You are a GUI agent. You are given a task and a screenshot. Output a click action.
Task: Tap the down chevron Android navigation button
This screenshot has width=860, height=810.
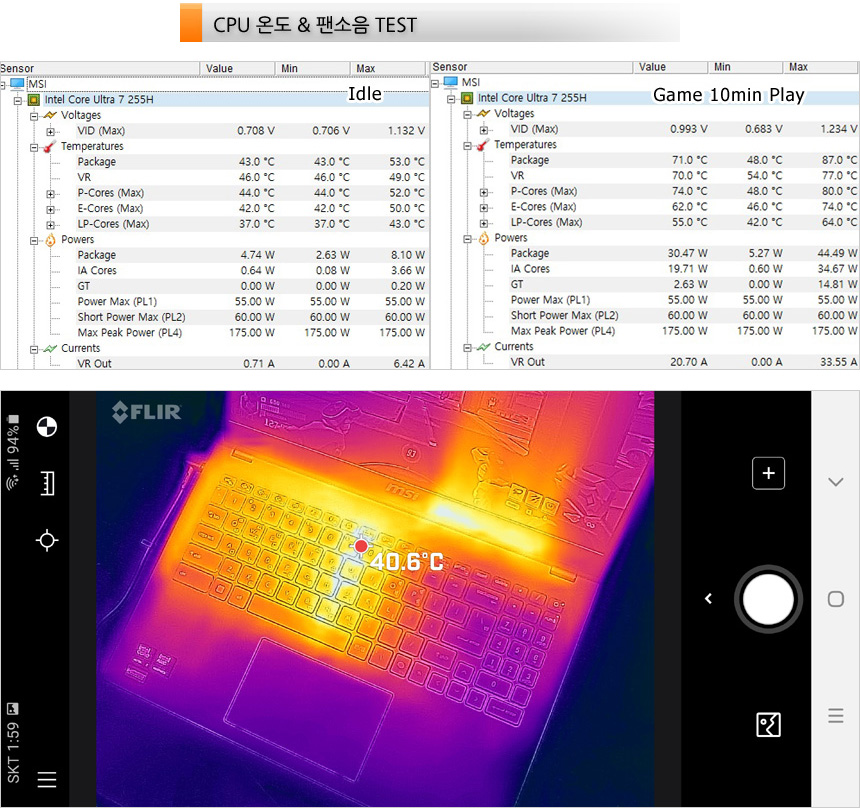[836, 482]
